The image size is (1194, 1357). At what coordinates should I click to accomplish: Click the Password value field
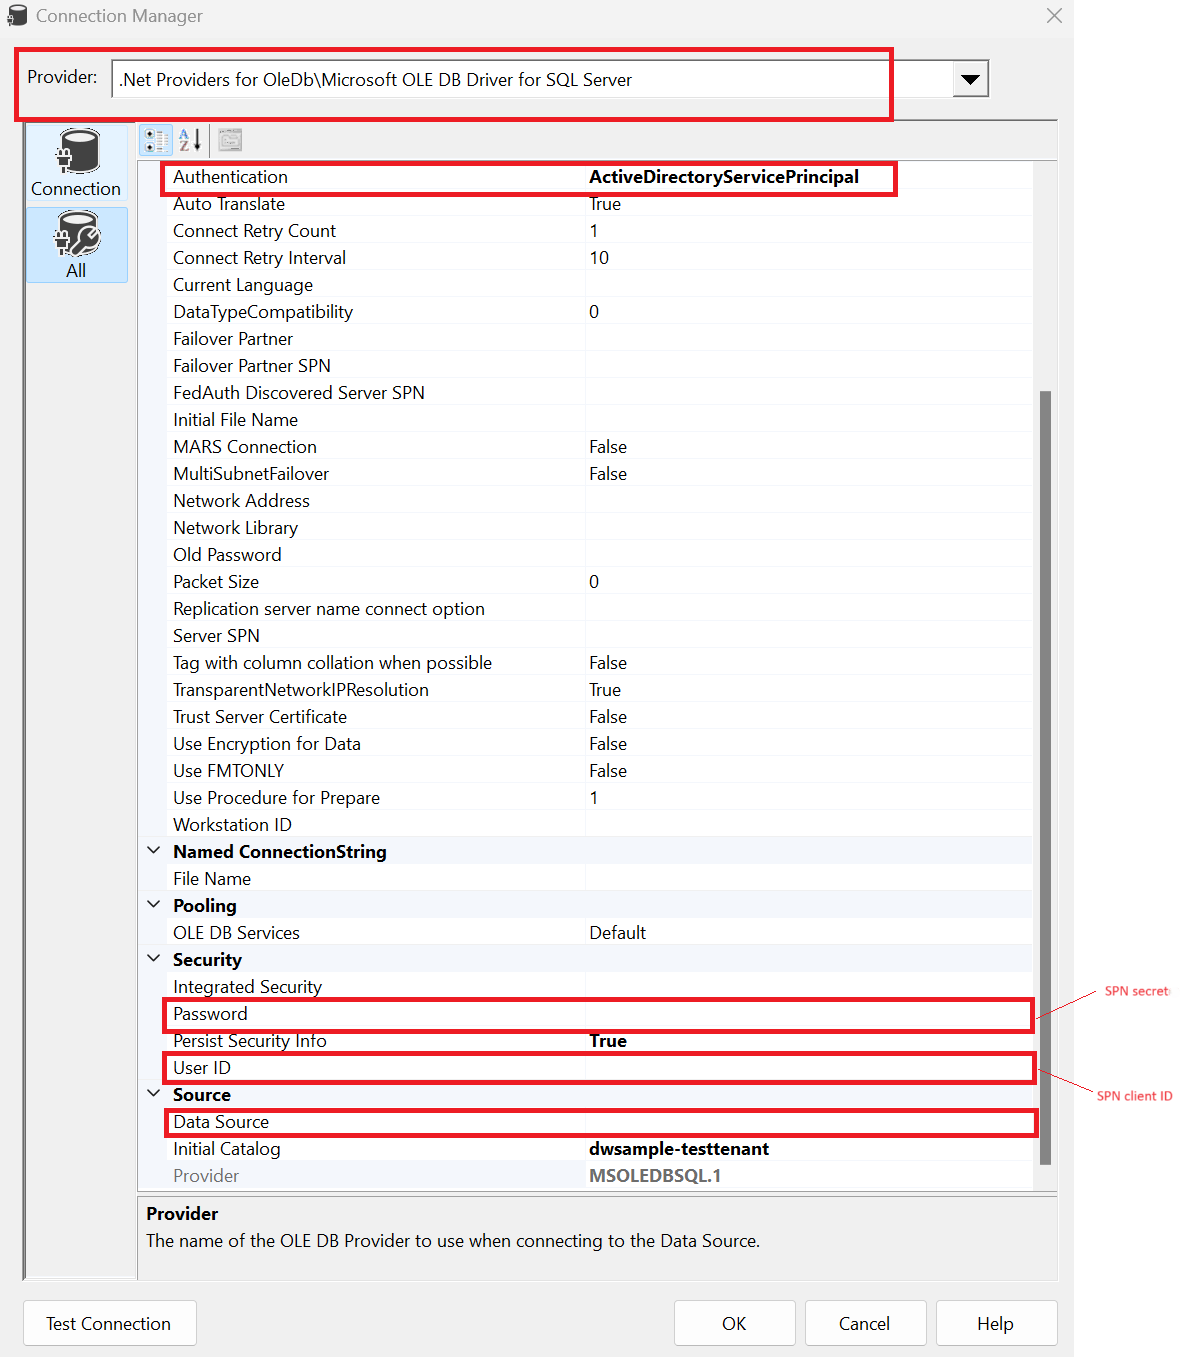[x=808, y=1014]
